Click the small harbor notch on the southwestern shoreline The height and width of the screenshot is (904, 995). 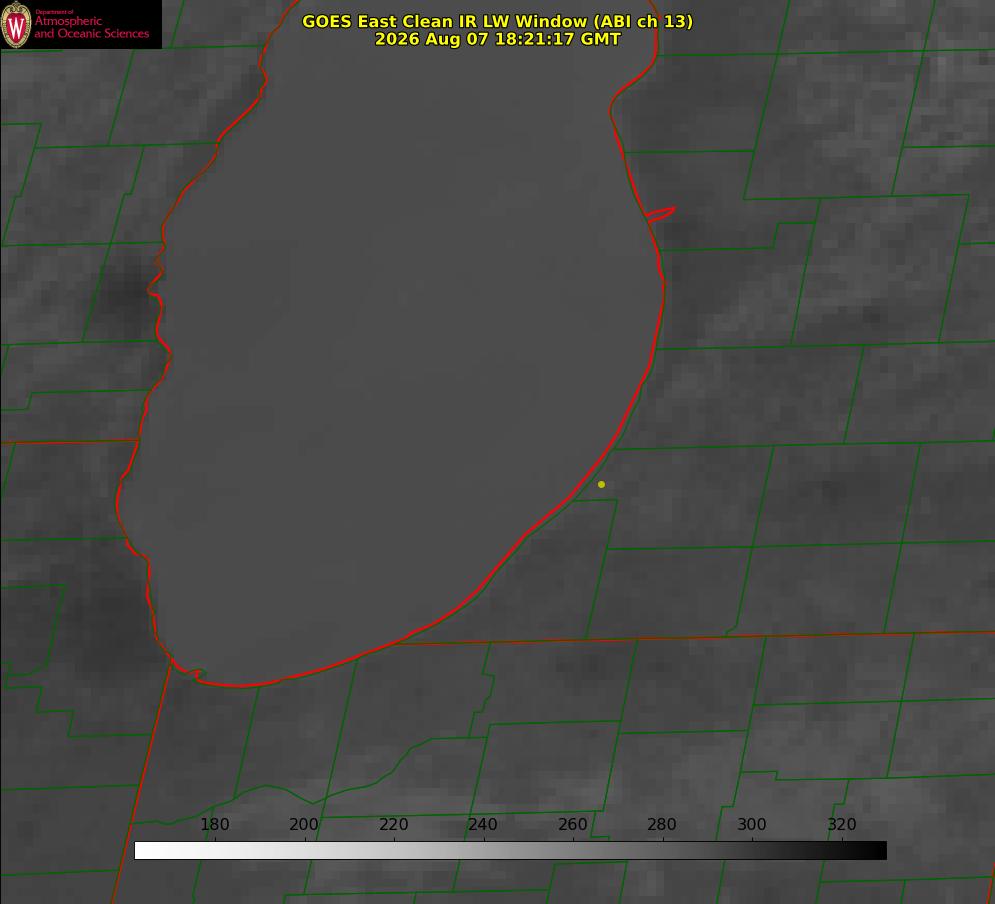[199, 672]
